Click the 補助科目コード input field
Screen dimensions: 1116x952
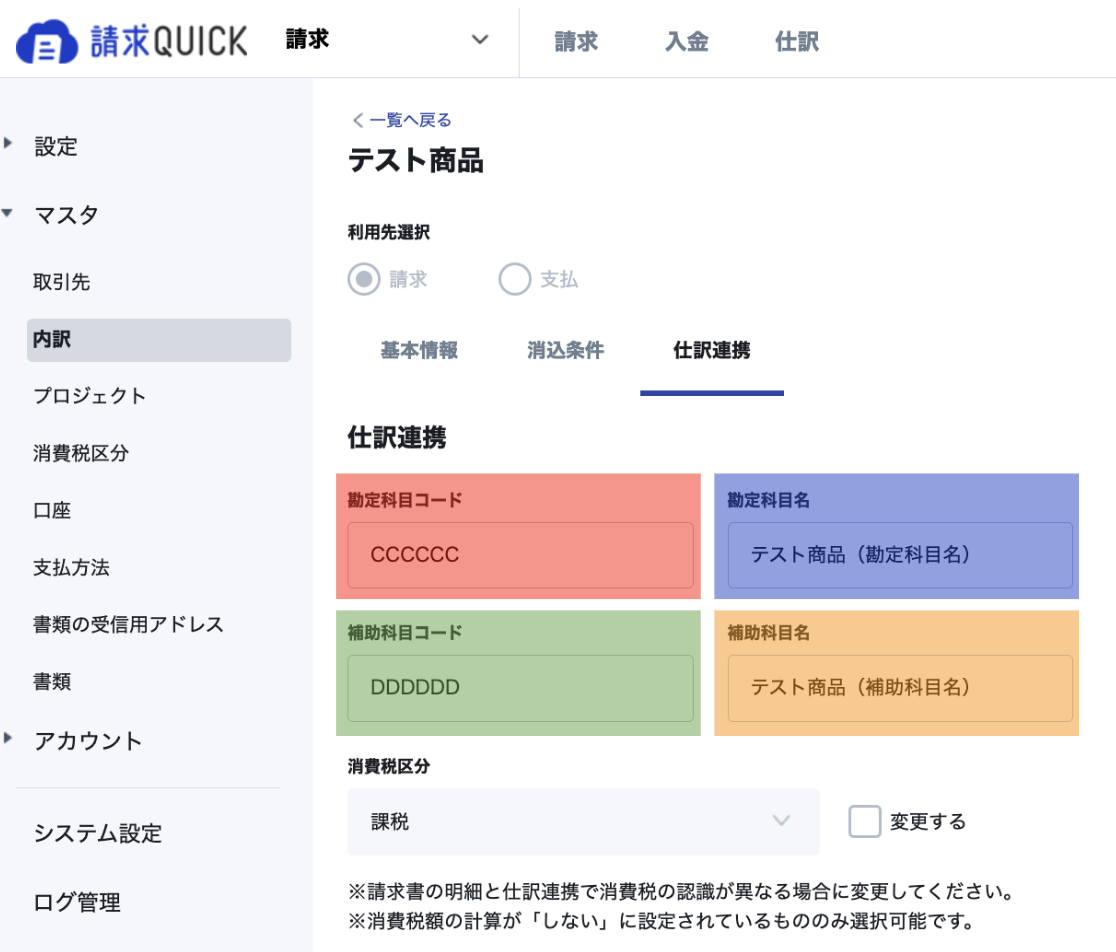[520, 688]
